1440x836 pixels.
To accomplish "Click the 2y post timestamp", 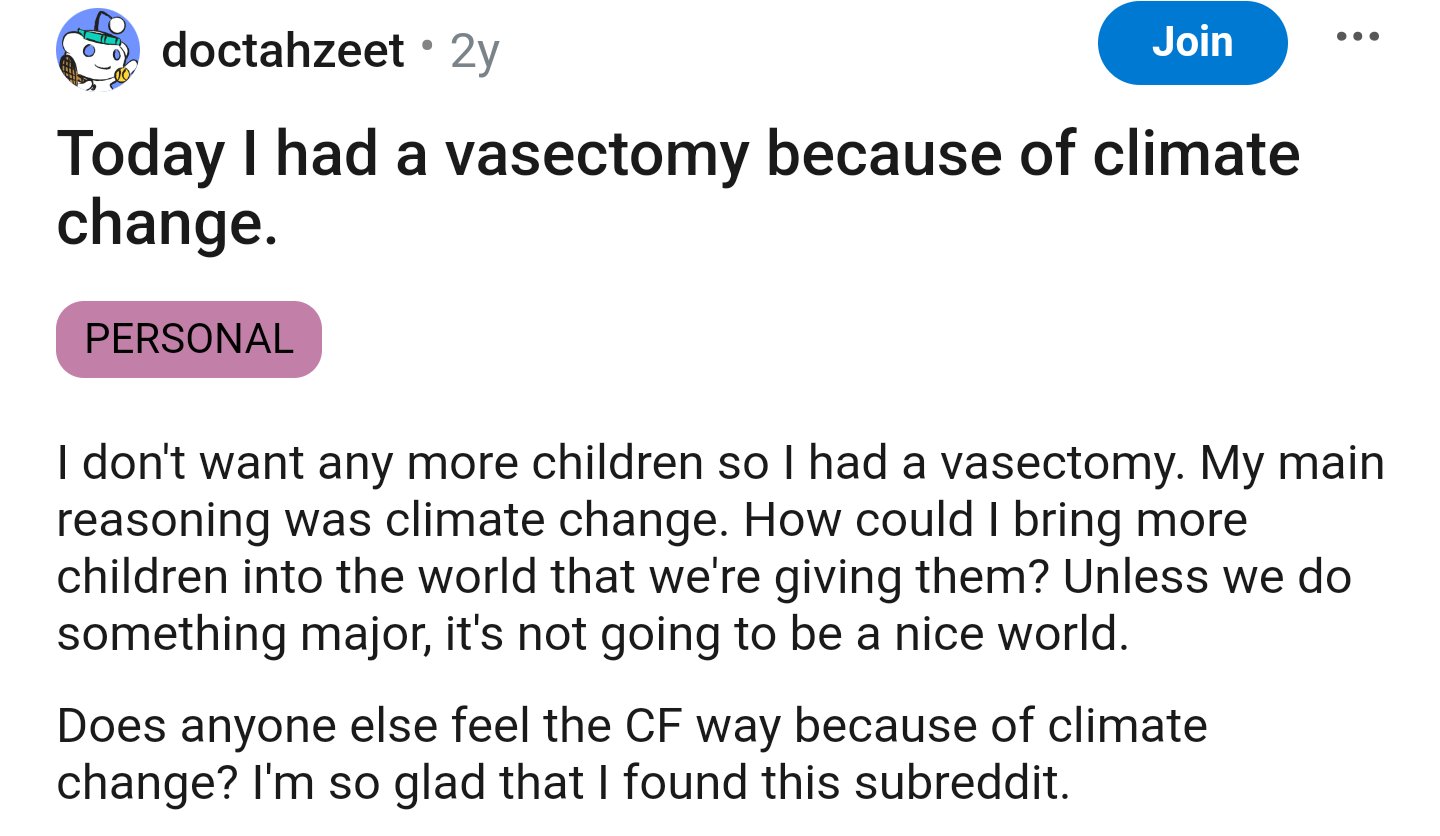I will click(x=474, y=52).
